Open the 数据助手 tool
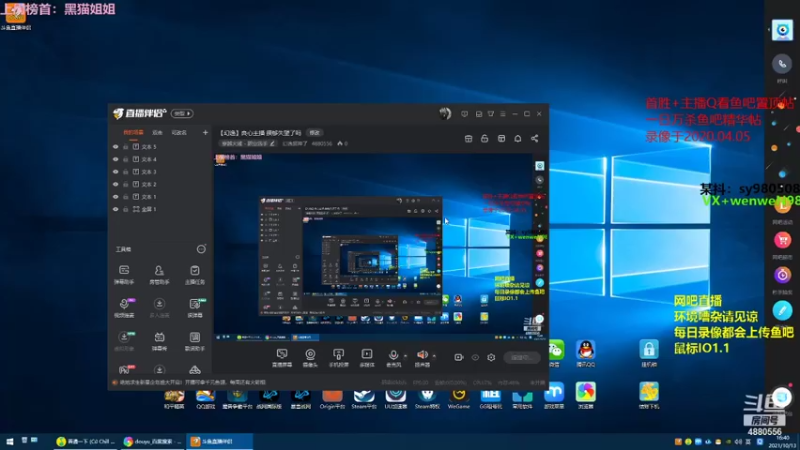This screenshot has width=800, height=450. point(194,341)
